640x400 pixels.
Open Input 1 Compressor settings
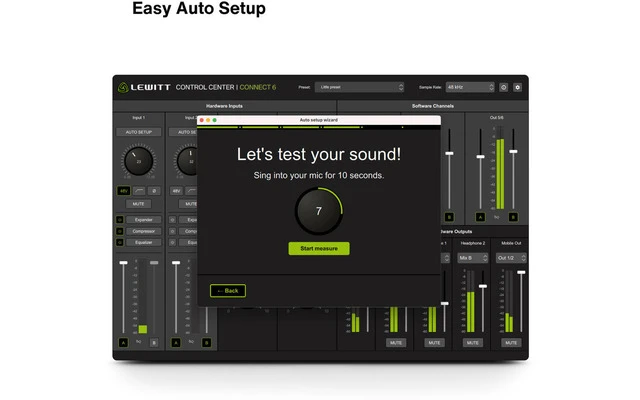click(x=143, y=231)
